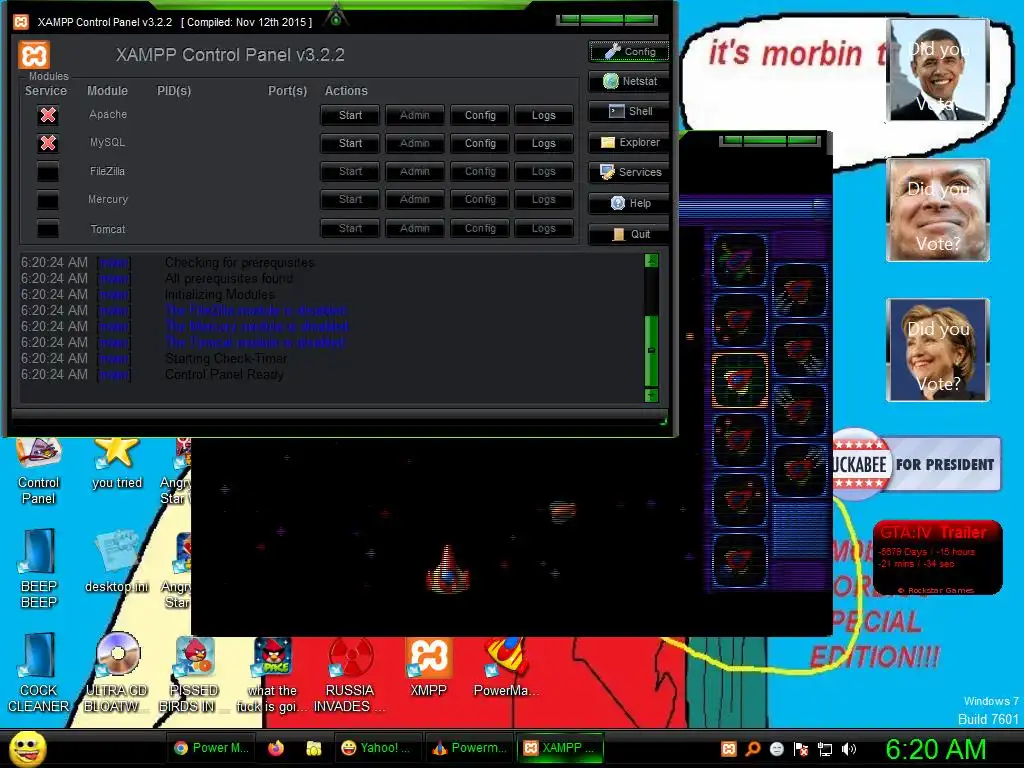Open Apache Logs list
Image resolution: width=1024 pixels, height=768 pixels.
543,115
